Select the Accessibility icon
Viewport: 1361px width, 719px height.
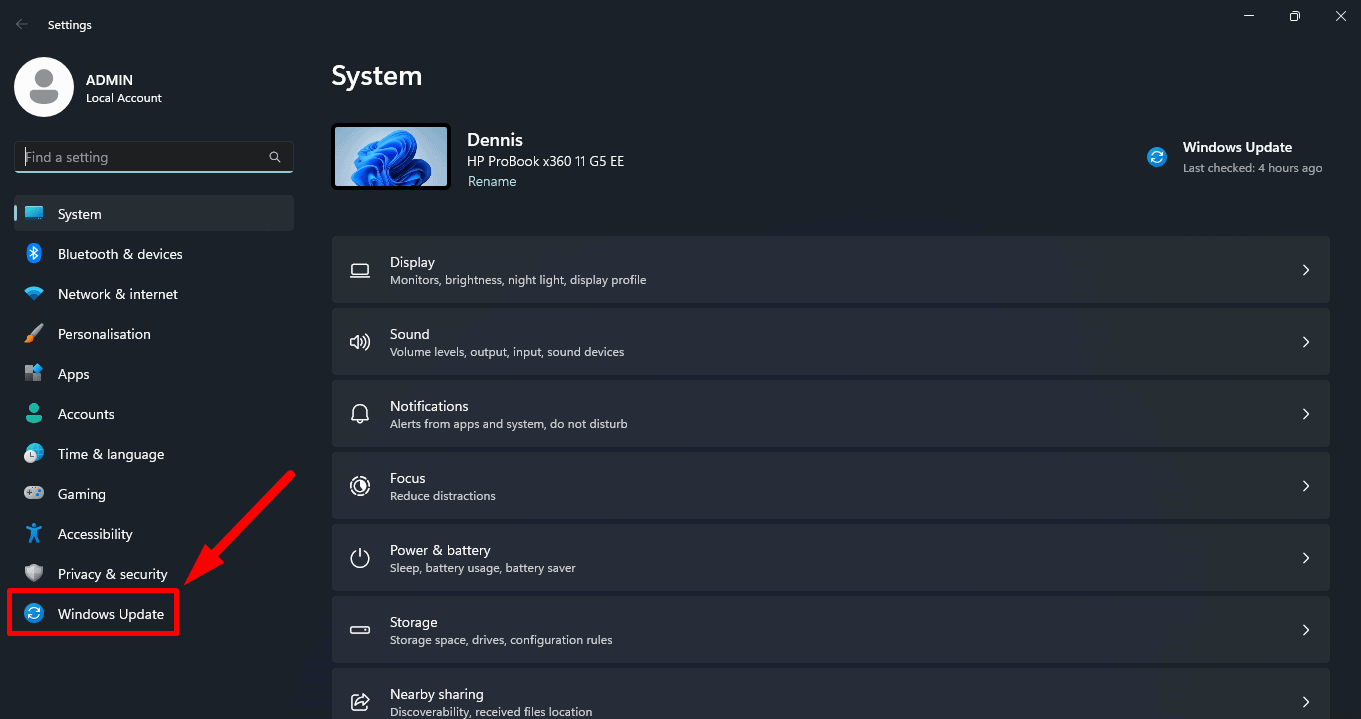(x=34, y=534)
